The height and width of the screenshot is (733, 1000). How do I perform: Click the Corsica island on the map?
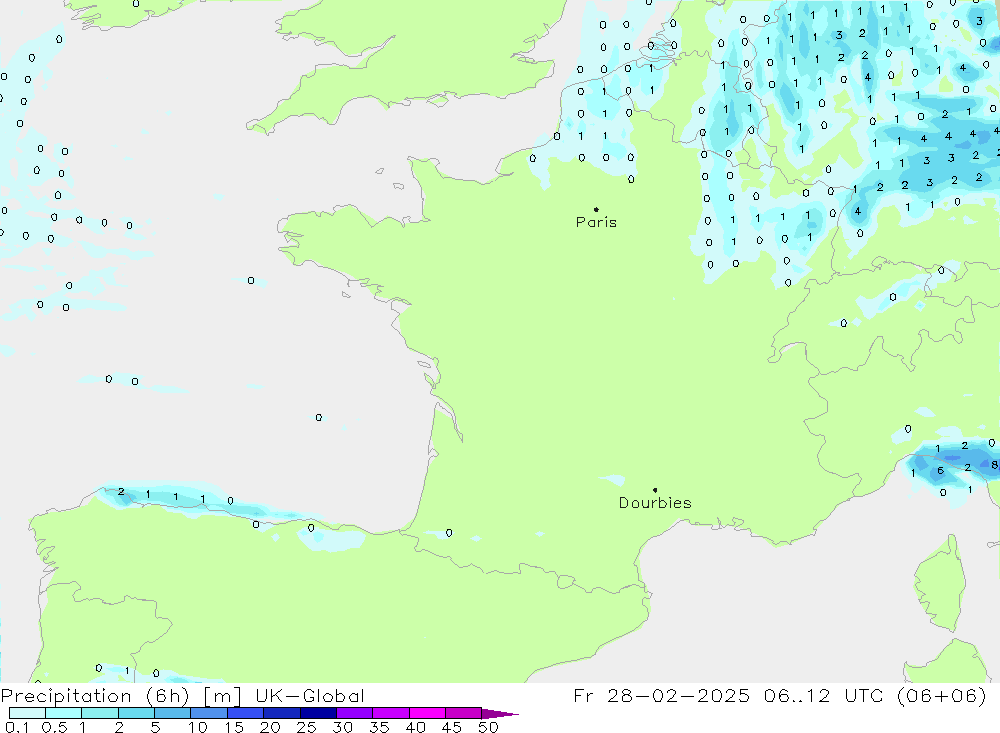click(x=941, y=584)
